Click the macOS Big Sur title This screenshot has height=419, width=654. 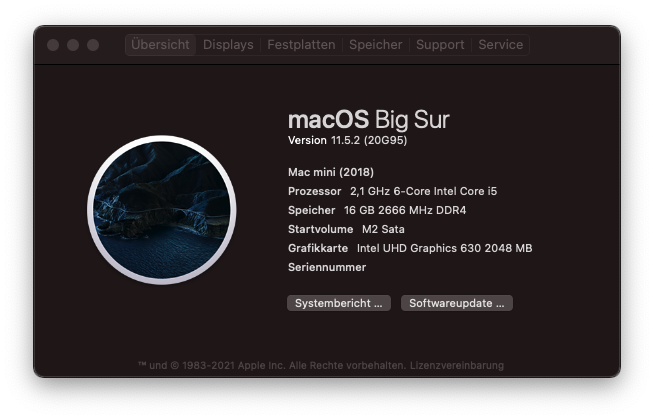point(369,120)
